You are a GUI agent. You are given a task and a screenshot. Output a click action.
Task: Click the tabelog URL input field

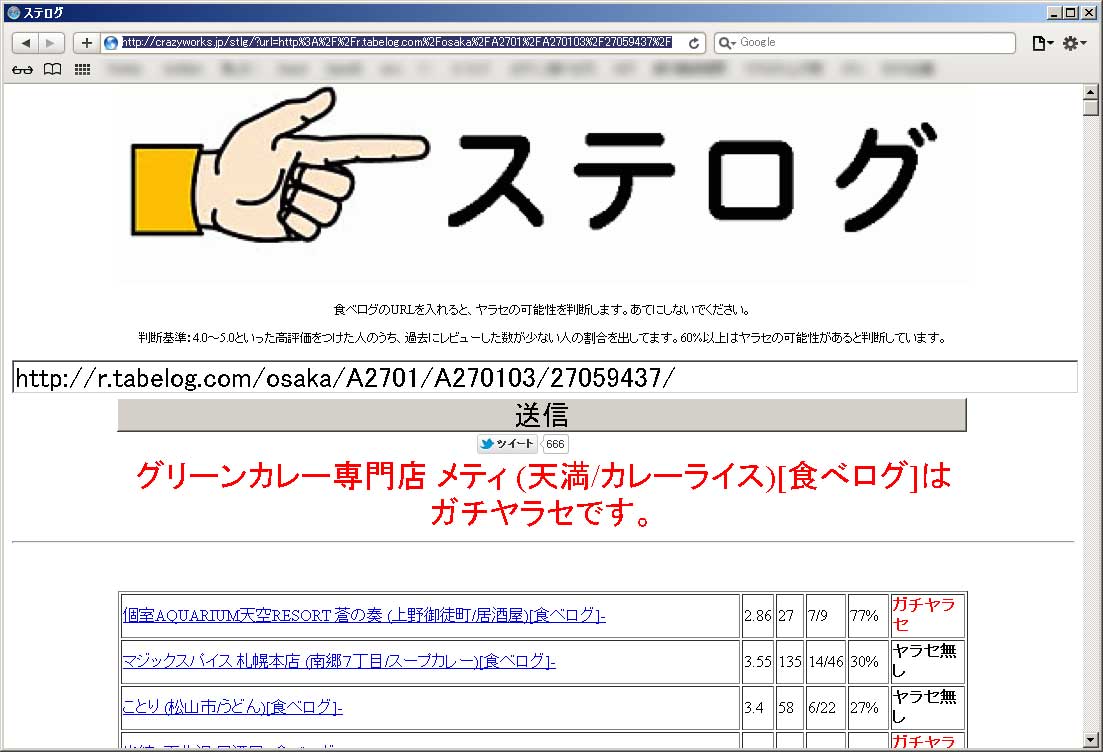[x=400, y=377]
